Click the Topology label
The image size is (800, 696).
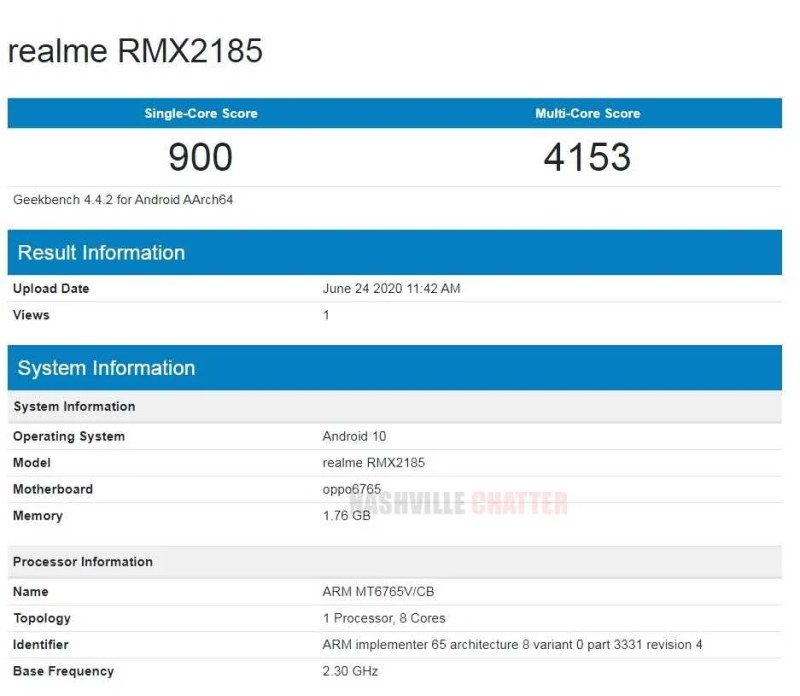(x=42, y=618)
